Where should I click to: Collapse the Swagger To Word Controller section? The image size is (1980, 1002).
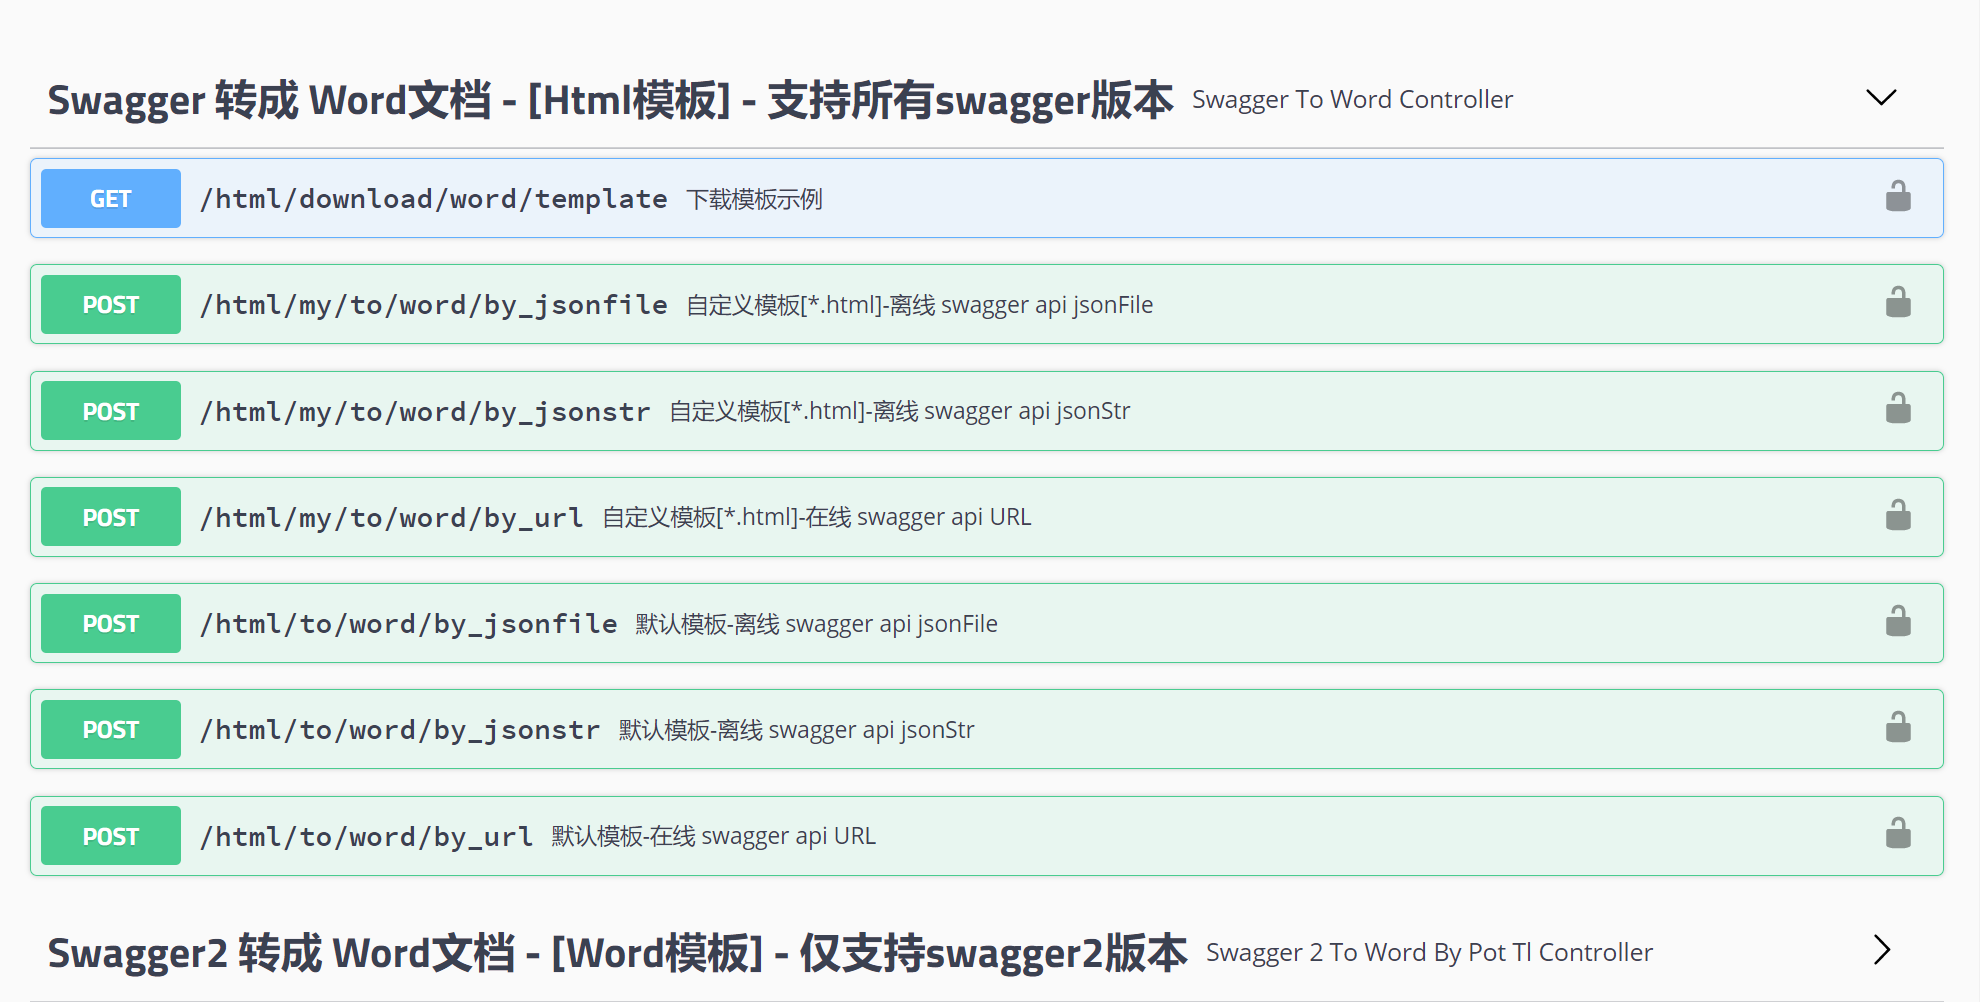click(1881, 97)
